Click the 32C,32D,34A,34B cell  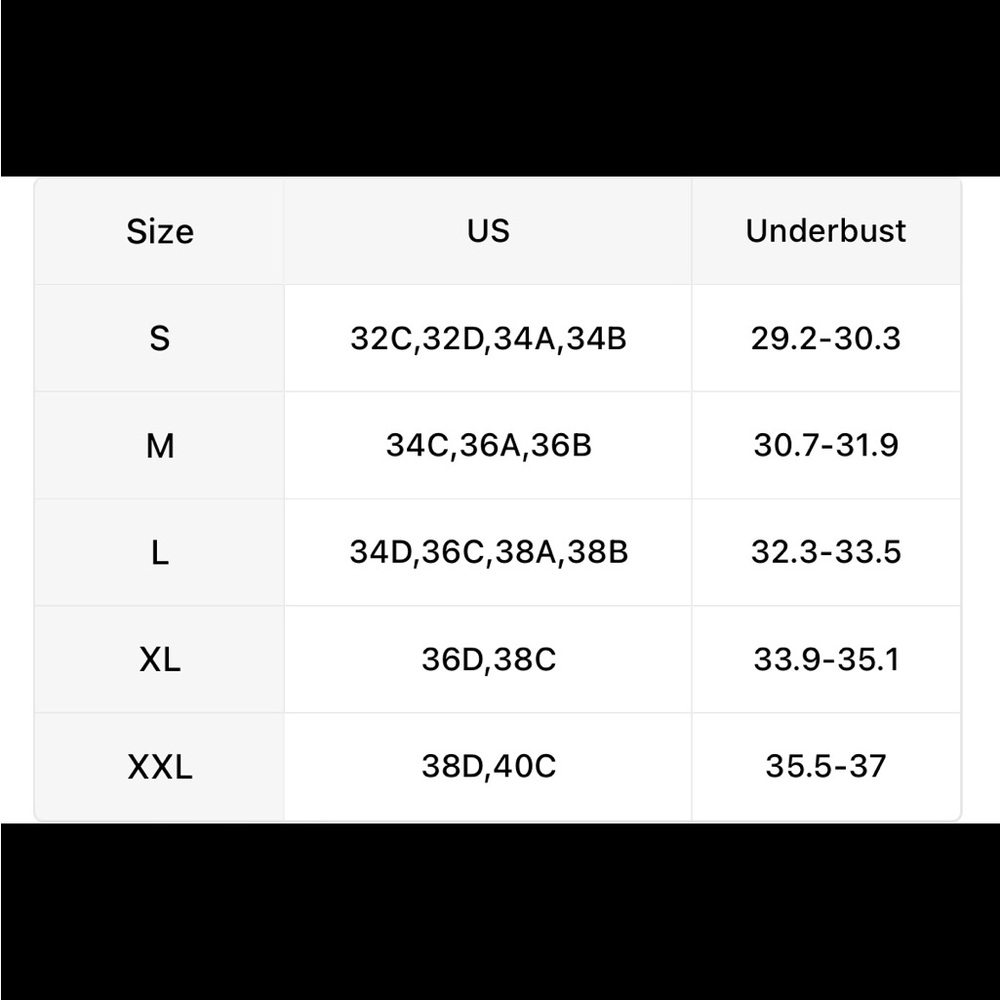click(x=488, y=339)
